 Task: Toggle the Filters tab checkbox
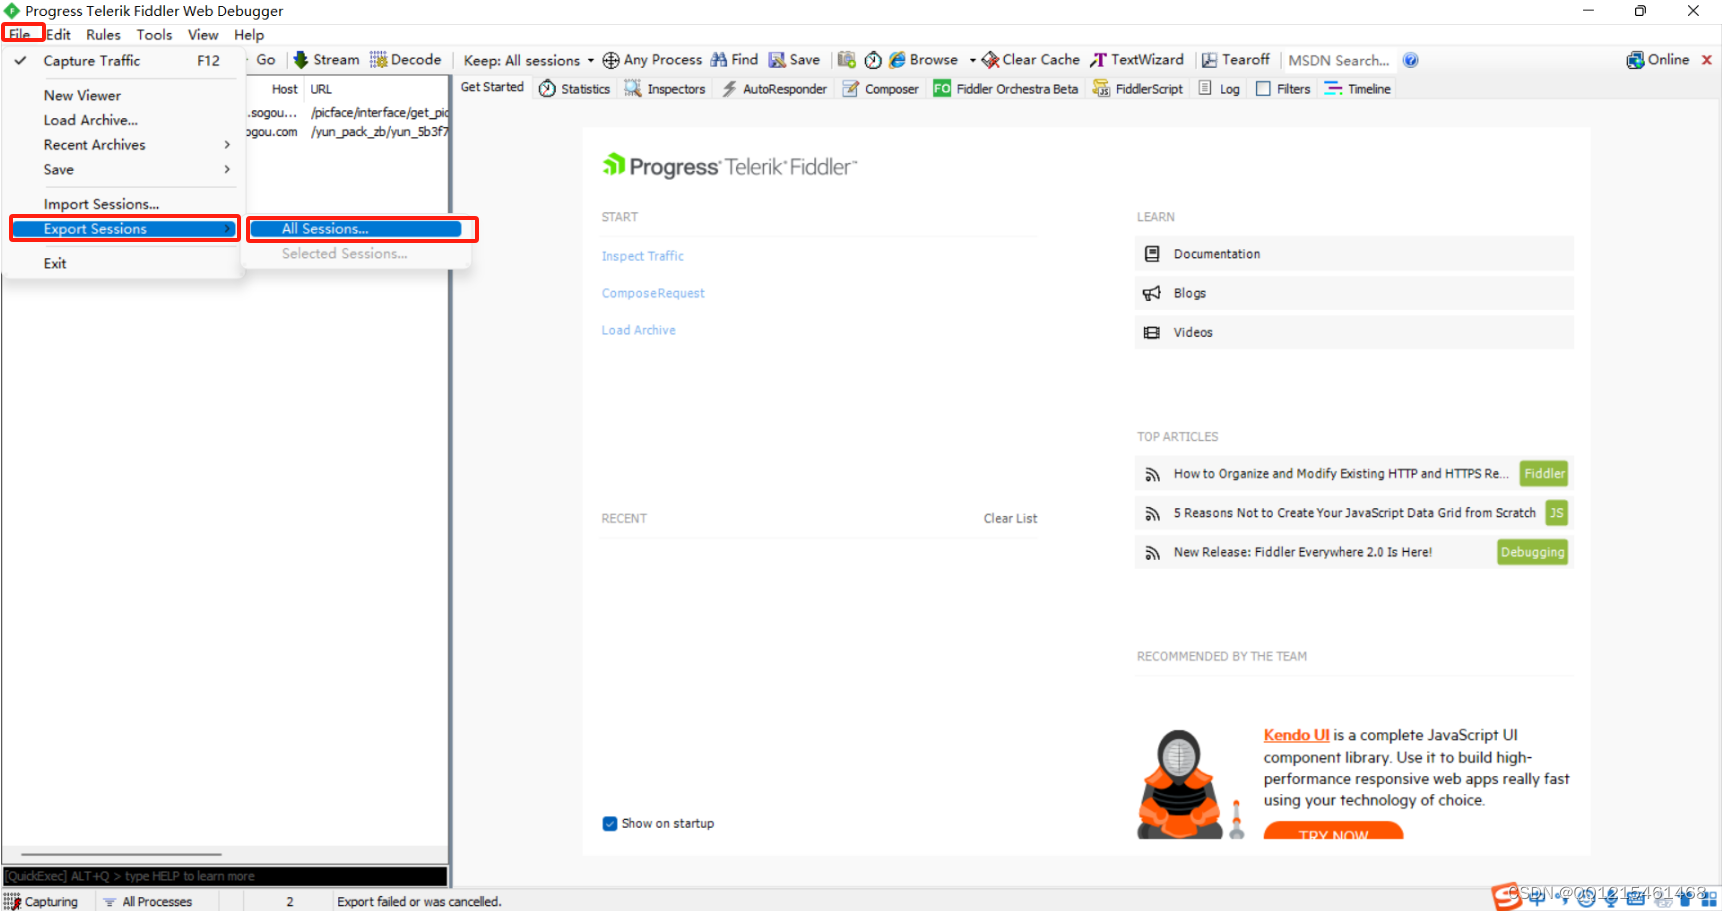tap(1263, 89)
